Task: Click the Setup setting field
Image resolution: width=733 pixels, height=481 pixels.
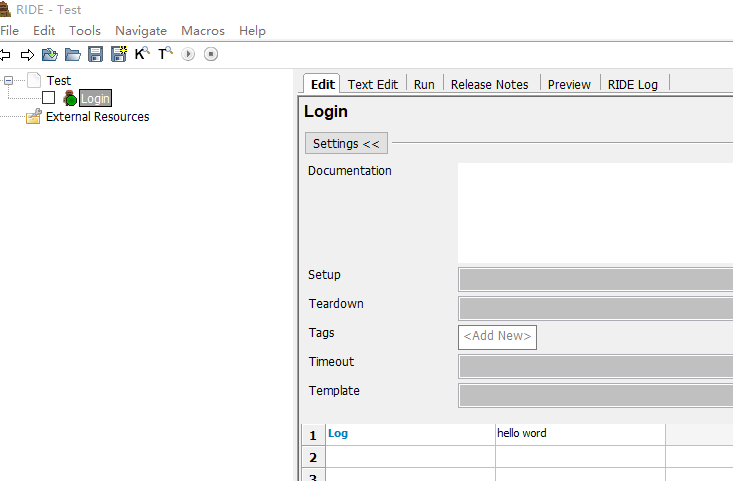Action: coord(595,279)
